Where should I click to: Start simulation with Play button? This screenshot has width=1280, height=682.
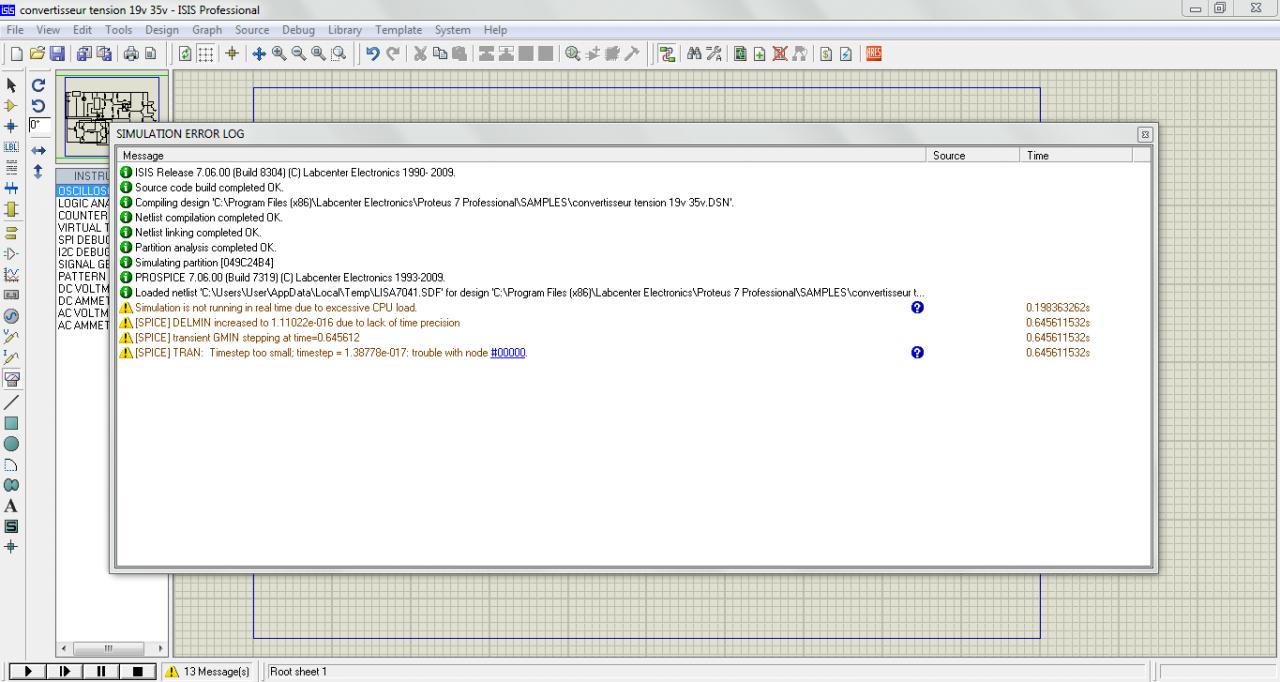(26, 672)
